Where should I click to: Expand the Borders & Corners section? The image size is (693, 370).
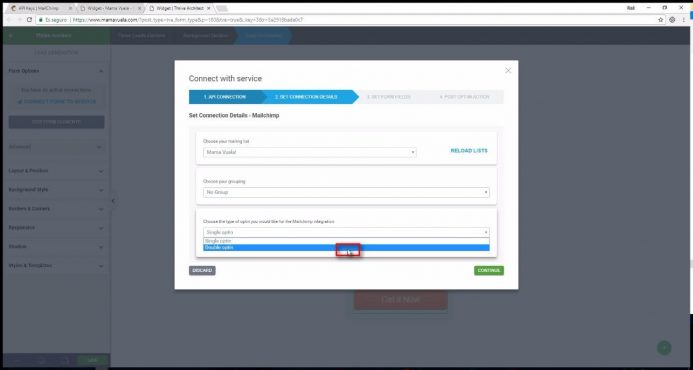pyautogui.click(x=56, y=209)
